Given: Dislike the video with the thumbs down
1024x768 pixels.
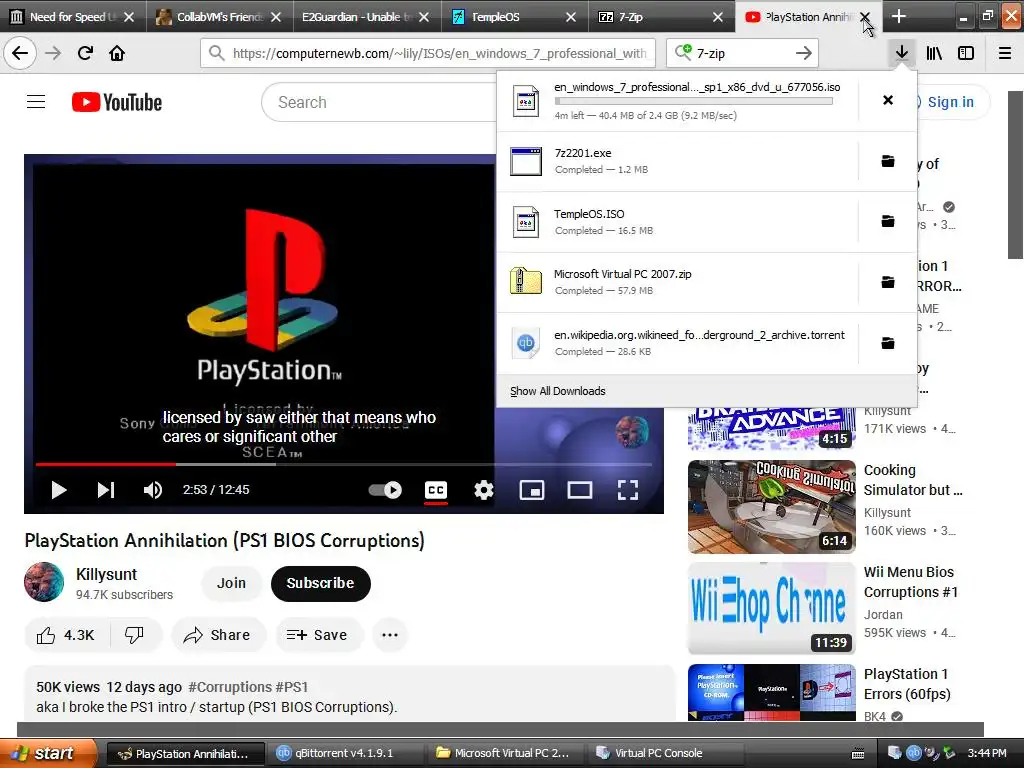Looking at the screenshot, I should 135,635.
